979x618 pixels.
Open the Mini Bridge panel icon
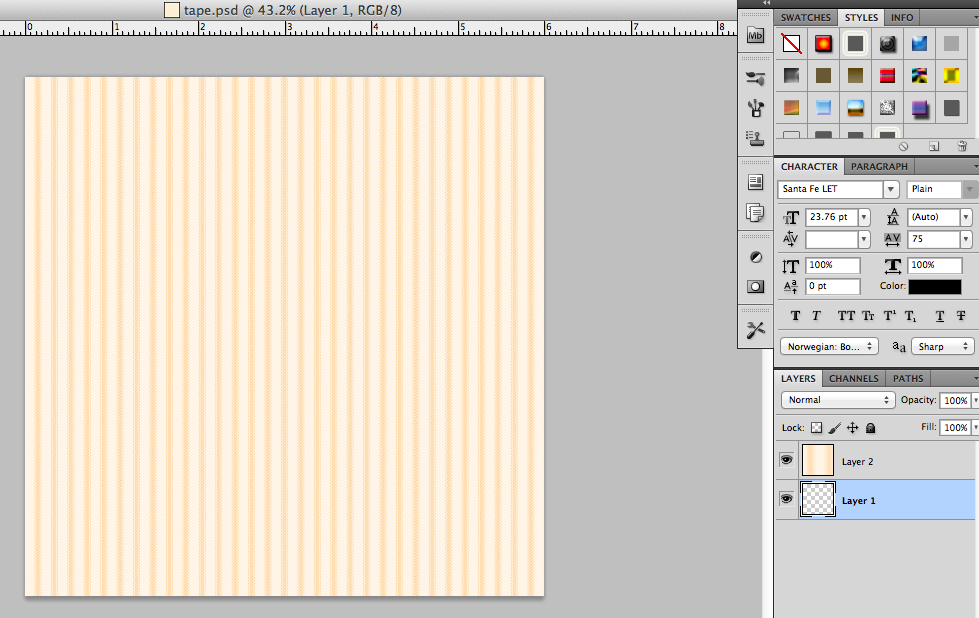tap(755, 37)
